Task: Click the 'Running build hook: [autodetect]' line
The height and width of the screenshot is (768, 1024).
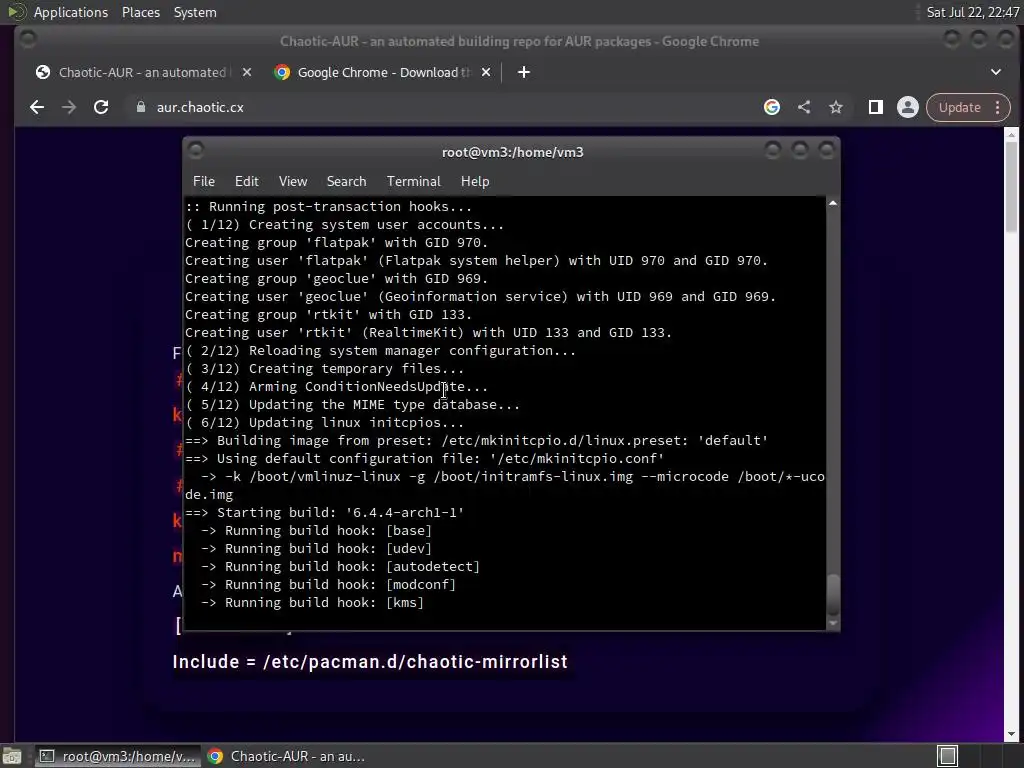Action: click(340, 567)
